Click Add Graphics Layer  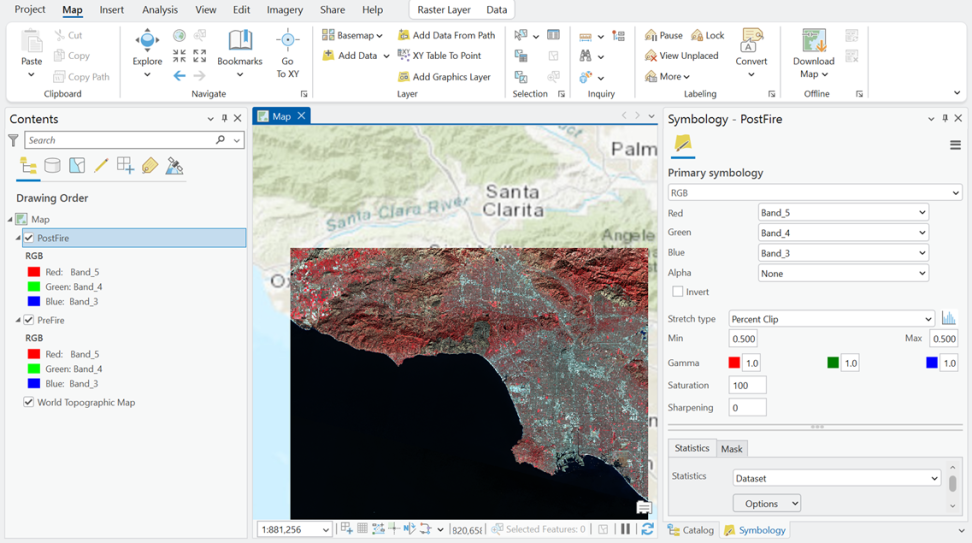pyautogui.click(x=444, y=77)
